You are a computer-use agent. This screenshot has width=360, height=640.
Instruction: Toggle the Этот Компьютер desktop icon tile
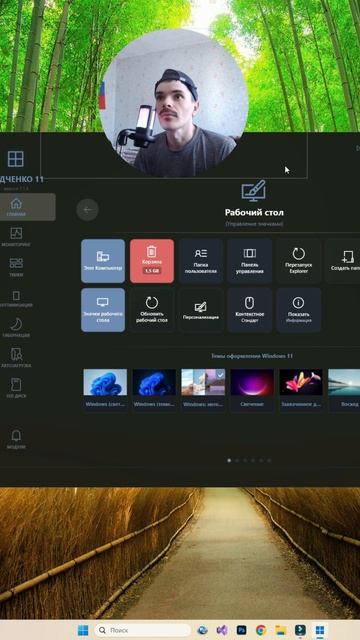103,261
